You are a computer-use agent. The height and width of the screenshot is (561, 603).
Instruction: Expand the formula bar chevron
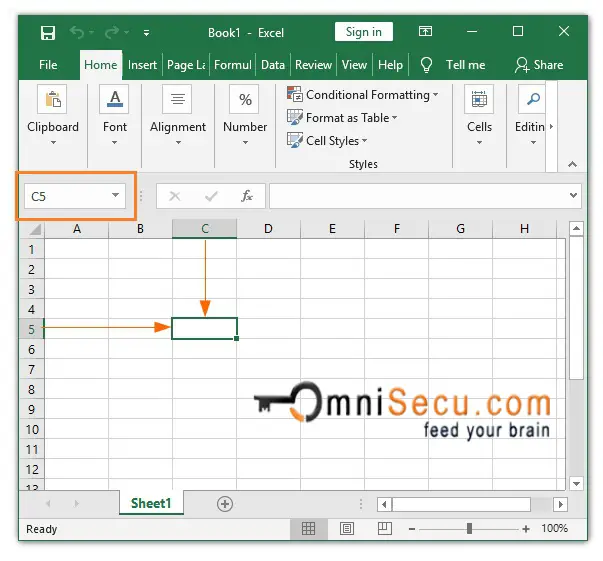click(573, 195)
